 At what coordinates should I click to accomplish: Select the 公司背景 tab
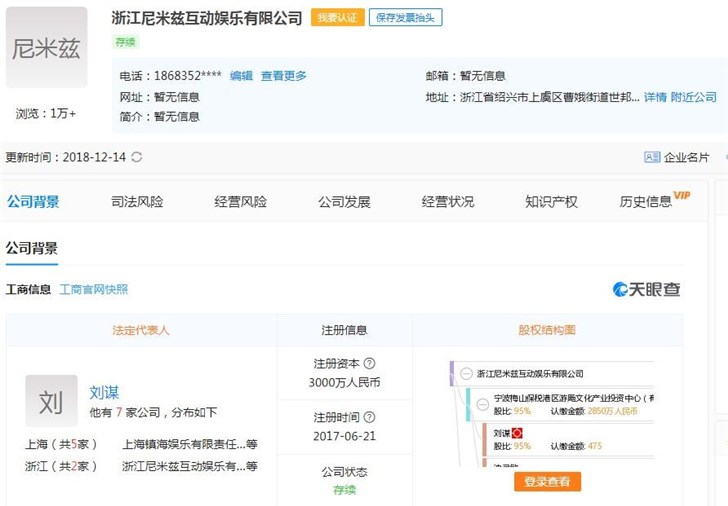coord(33,202)
